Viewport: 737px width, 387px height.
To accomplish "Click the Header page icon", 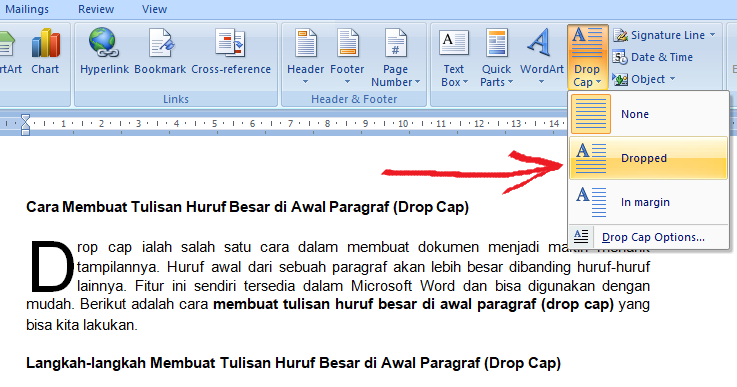I will (306, 43).
